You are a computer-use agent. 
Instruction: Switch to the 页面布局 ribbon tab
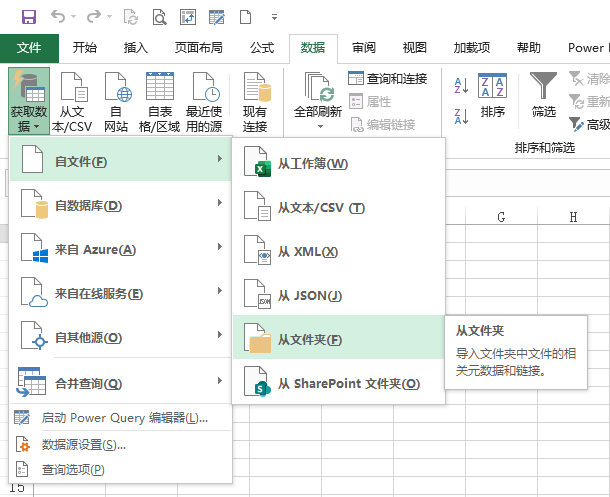click(199, 48)
